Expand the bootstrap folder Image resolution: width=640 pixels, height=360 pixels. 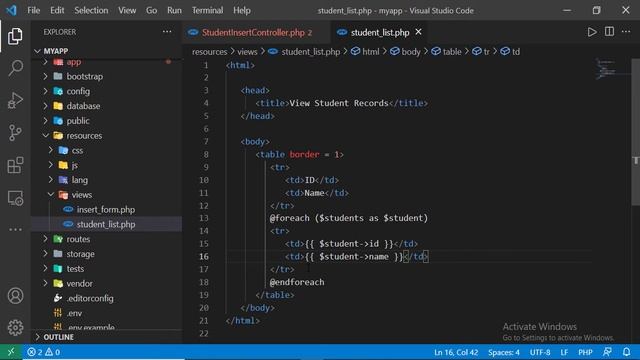(x=107, y=76)
